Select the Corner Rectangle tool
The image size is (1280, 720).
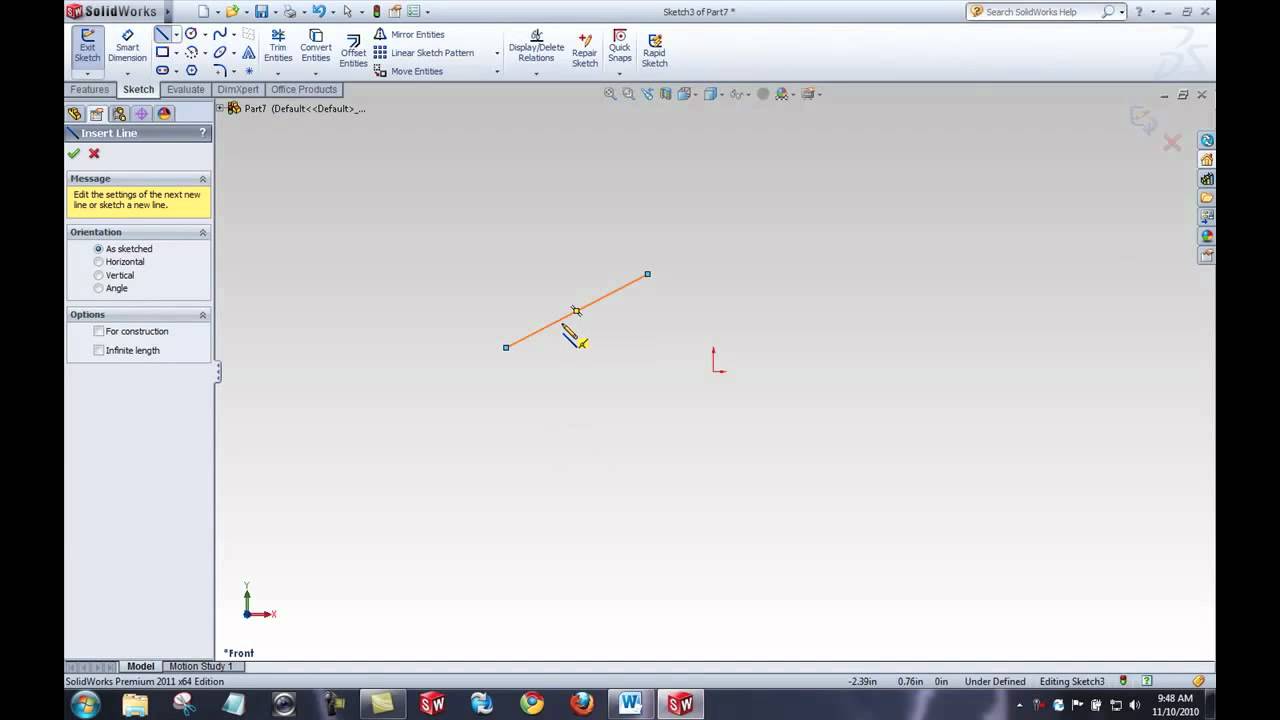click(162, 52)
